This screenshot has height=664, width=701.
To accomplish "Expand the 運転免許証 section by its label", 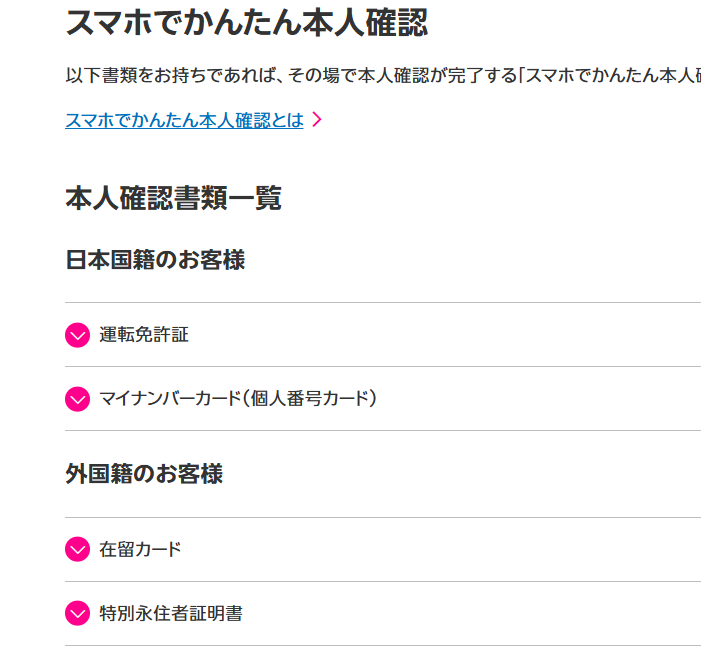I will click(144, 335).
